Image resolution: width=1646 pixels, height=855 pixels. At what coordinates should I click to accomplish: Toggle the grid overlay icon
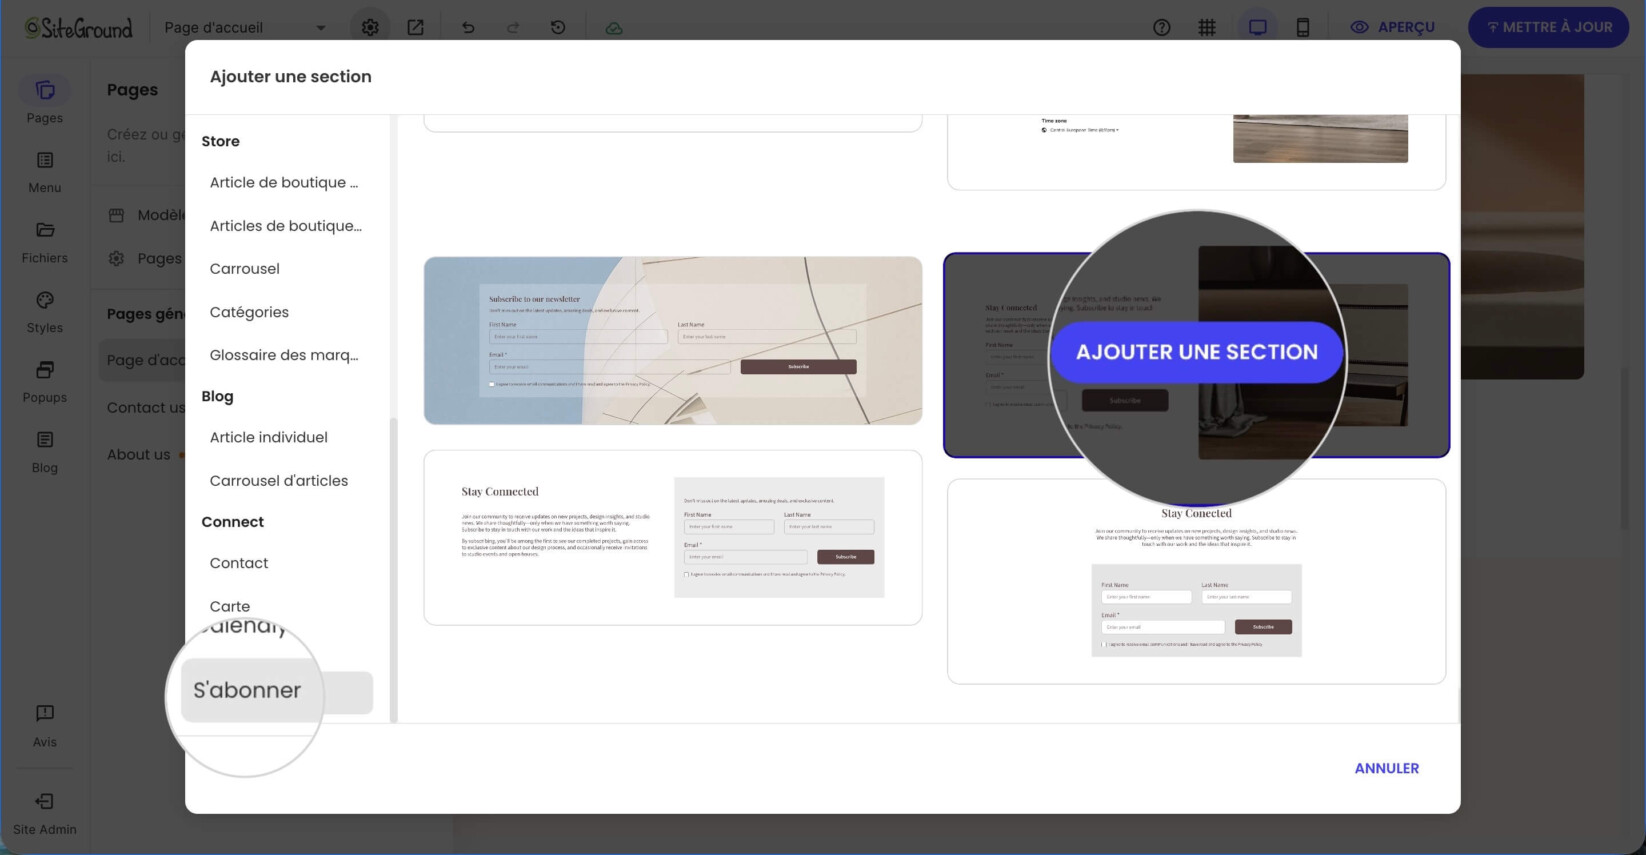coord(1207,27)
